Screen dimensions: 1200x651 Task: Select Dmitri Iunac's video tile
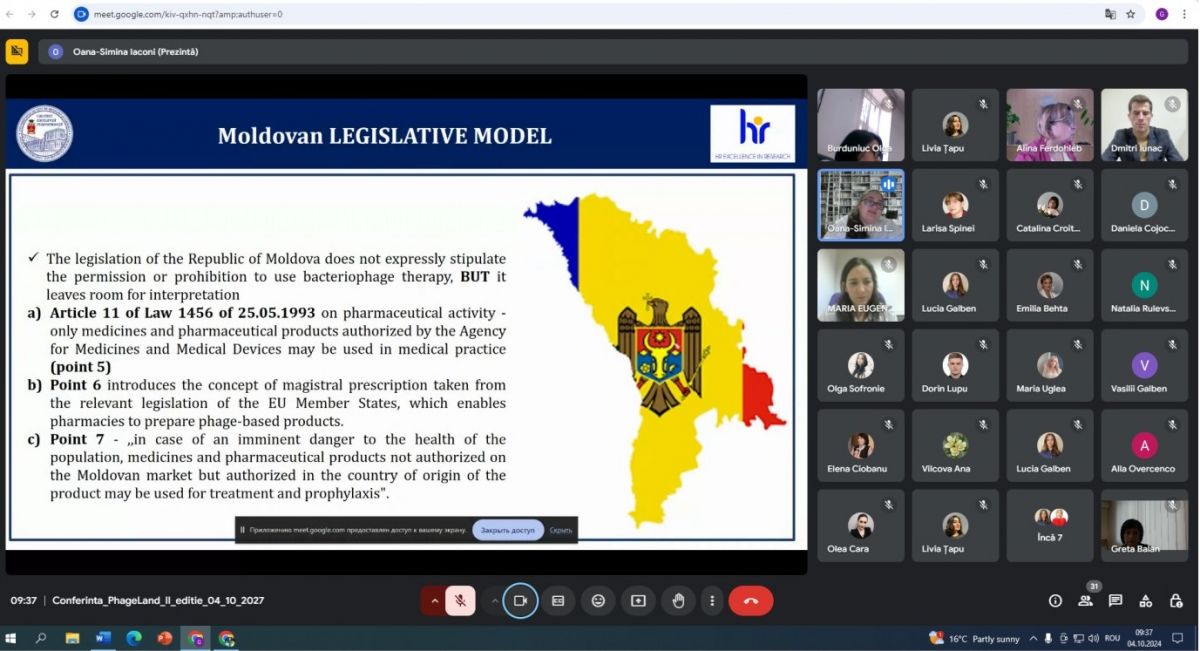click(x=1144, y=125)
